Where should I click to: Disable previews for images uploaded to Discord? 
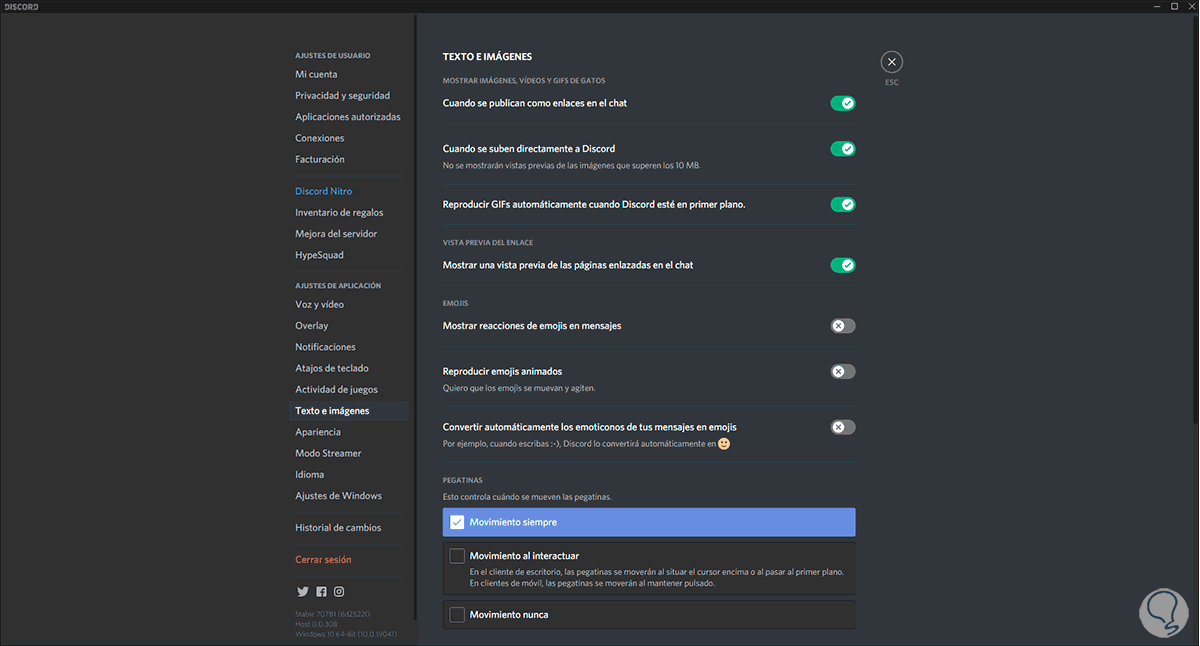tap(842, 149)
